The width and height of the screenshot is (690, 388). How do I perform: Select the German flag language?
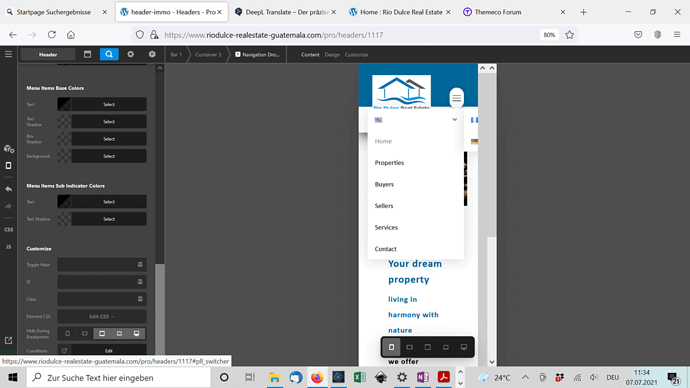click(474, 141)
